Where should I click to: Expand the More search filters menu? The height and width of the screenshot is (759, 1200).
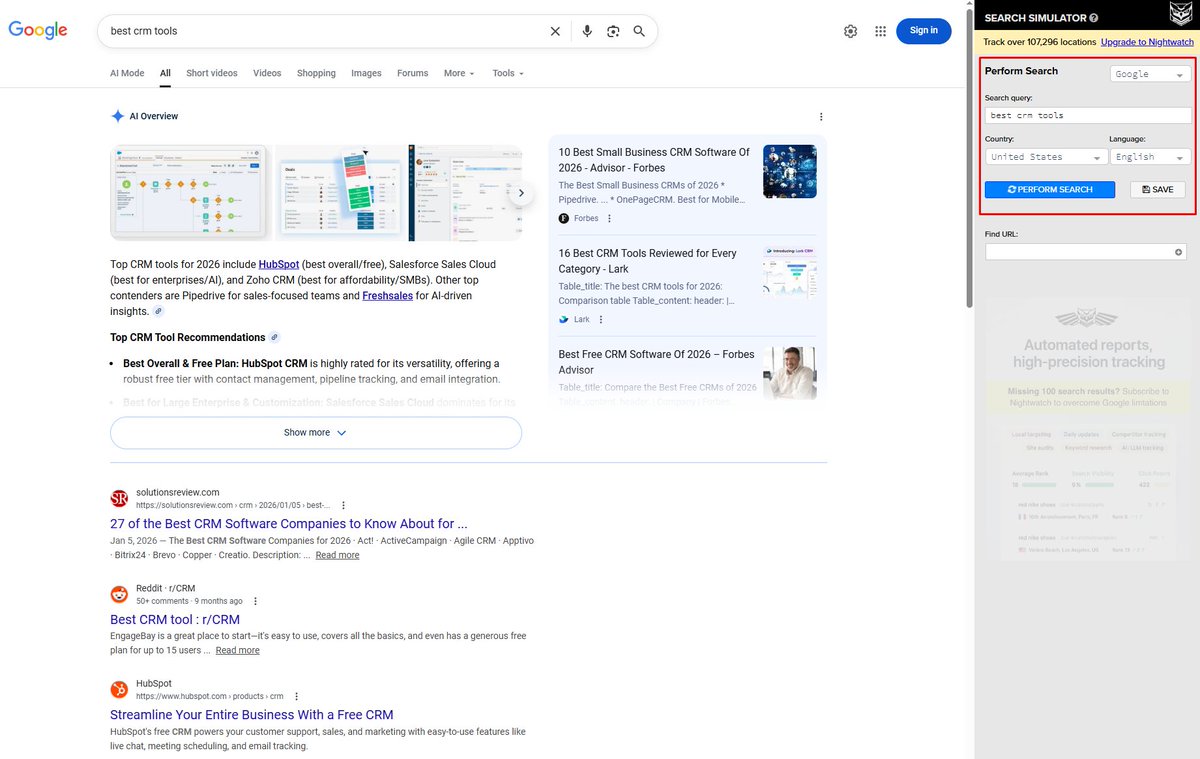pos(459,73)
